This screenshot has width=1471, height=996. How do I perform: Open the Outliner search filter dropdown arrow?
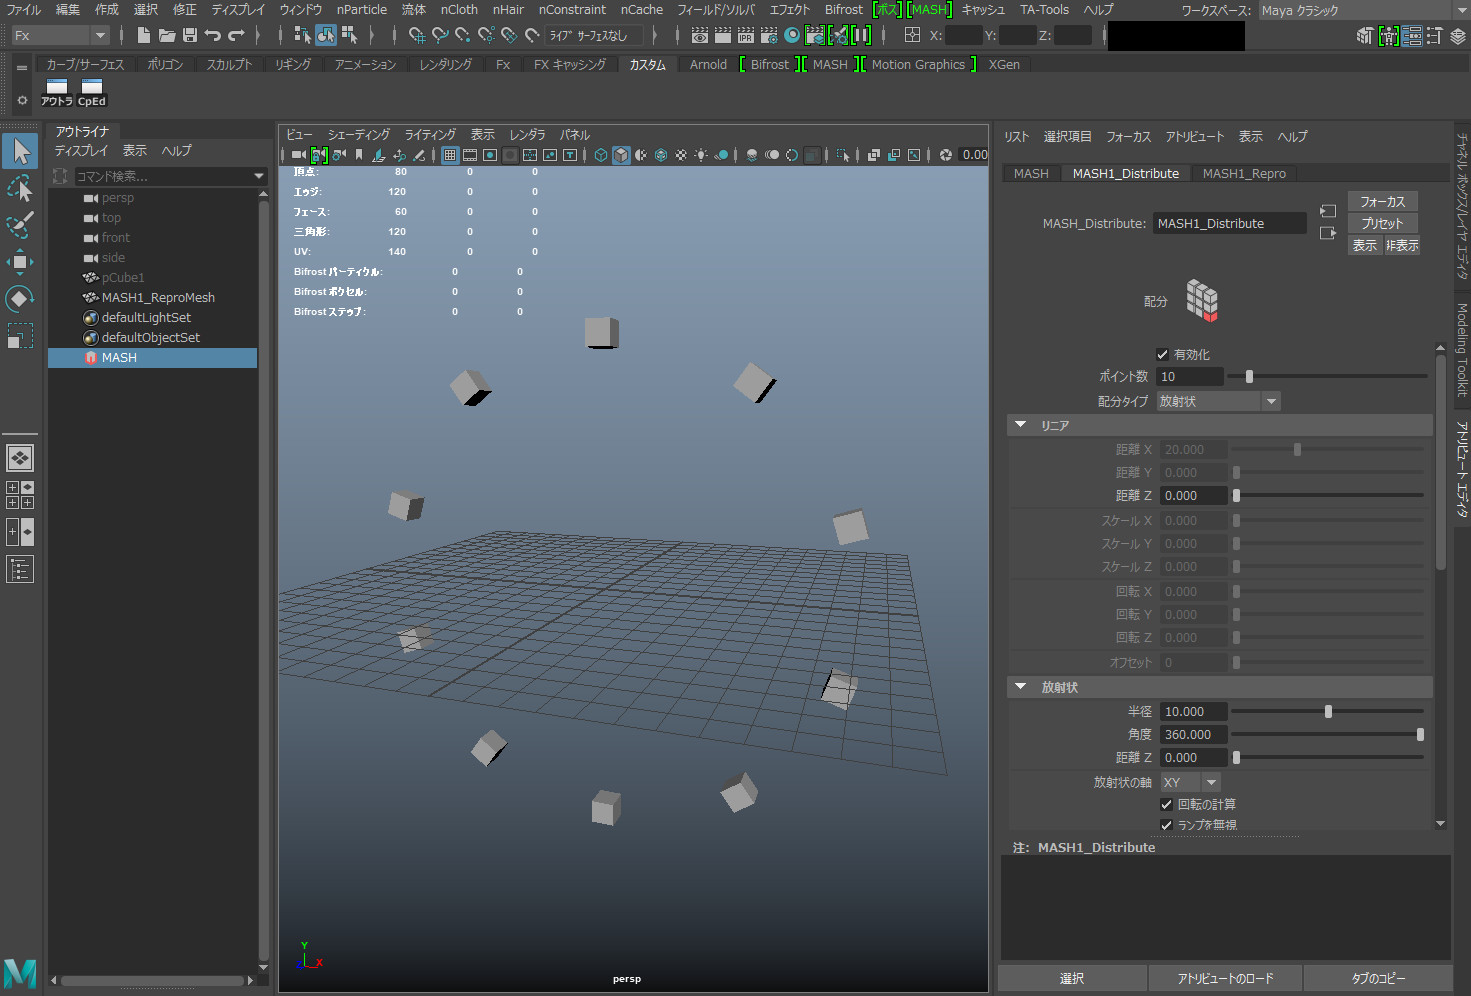coord(259,176)
